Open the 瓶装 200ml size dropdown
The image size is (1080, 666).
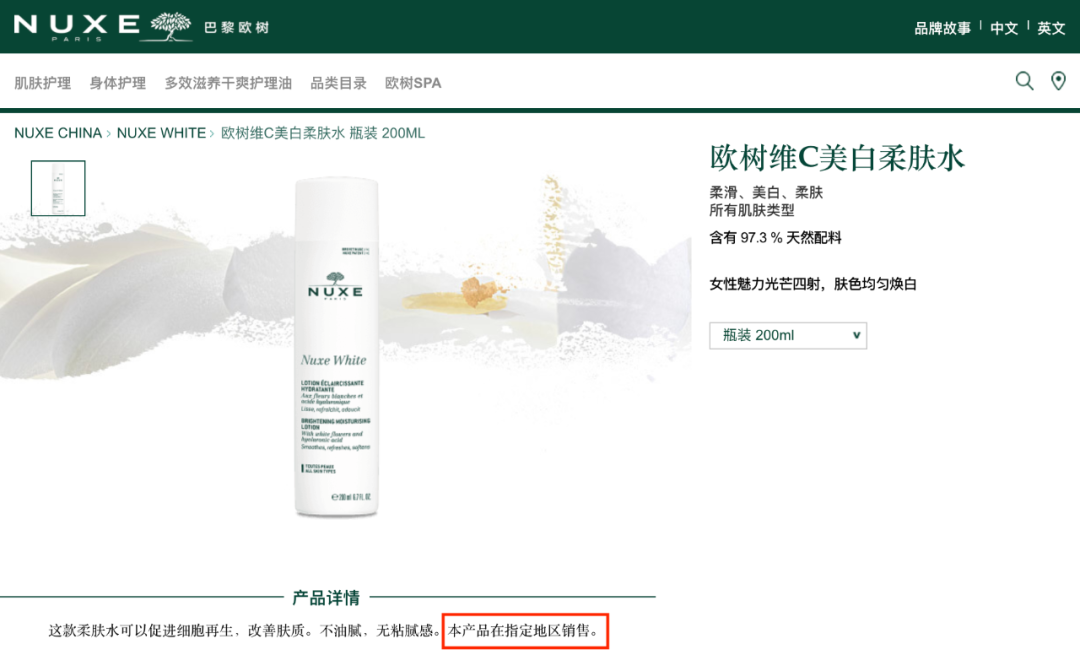(788, 335)
